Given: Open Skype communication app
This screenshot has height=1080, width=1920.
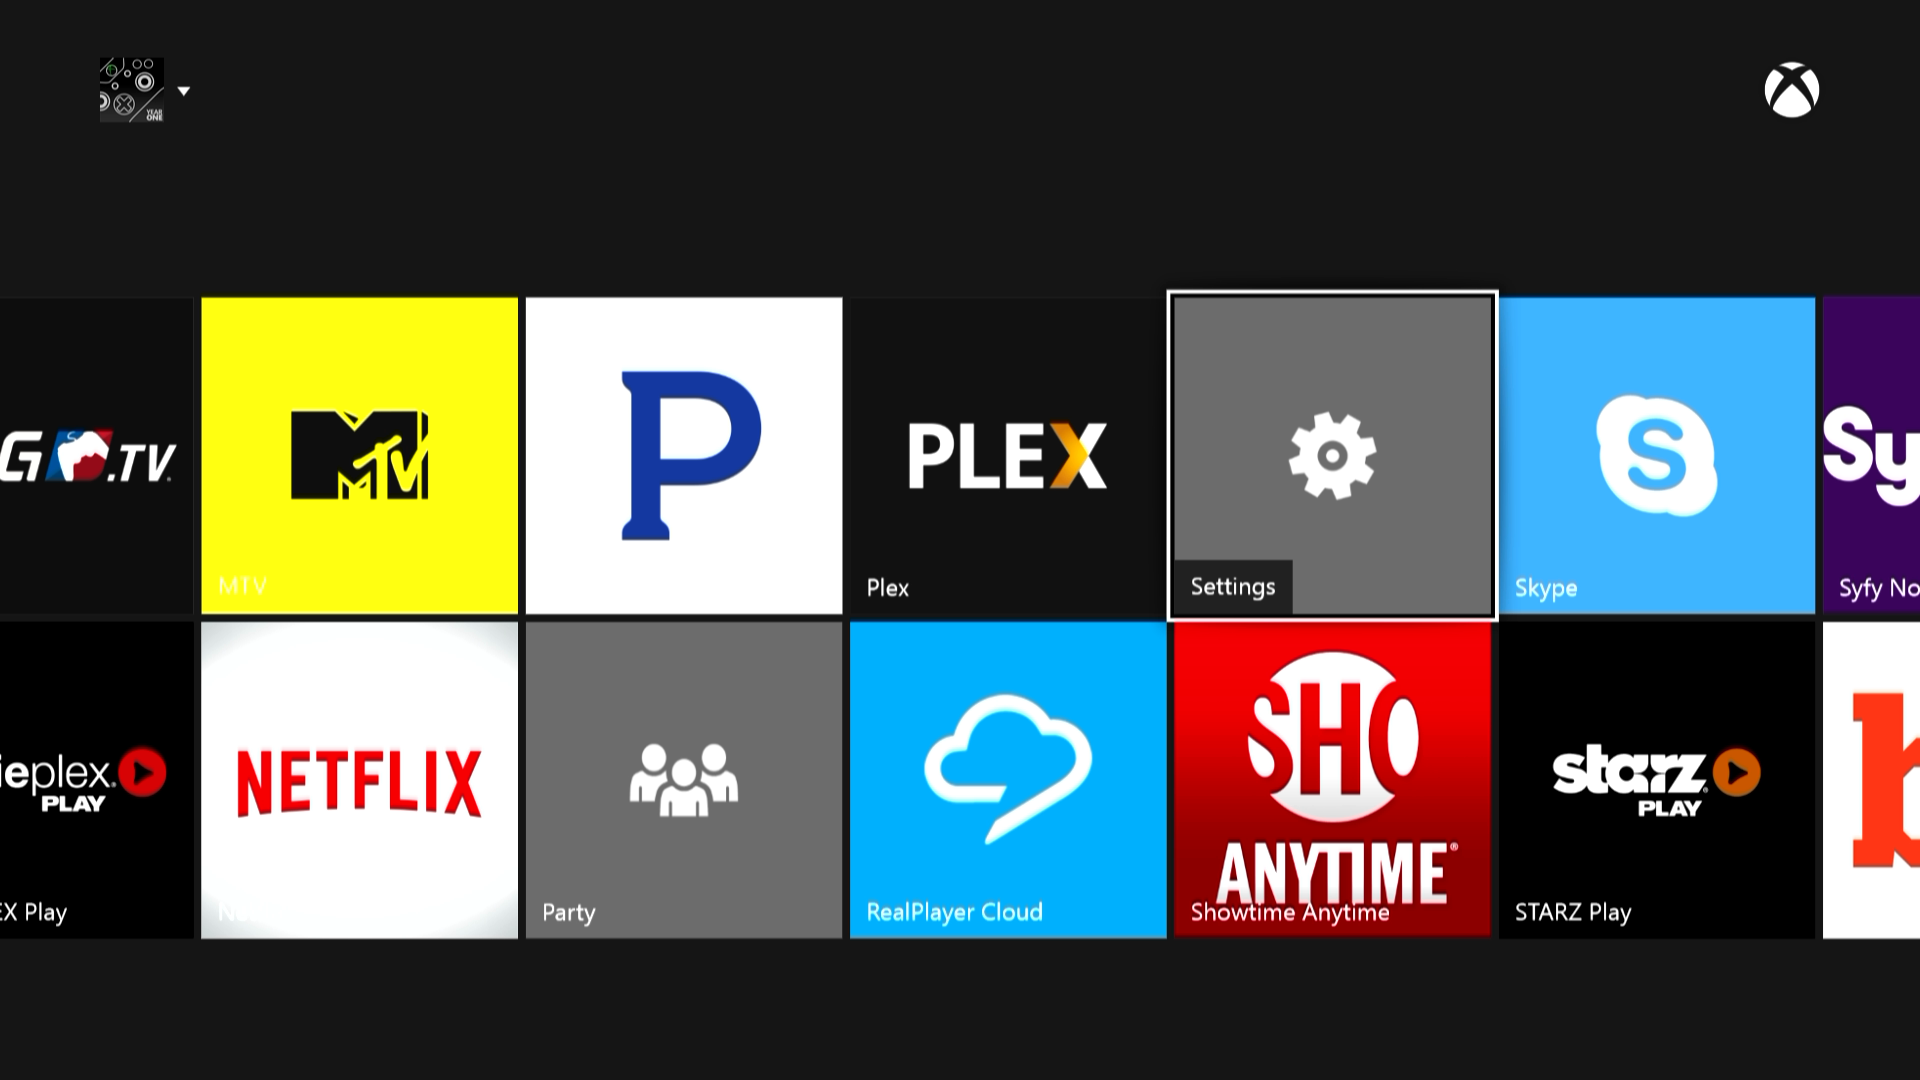Looking at the screenshot, I should pos(1658,455).
